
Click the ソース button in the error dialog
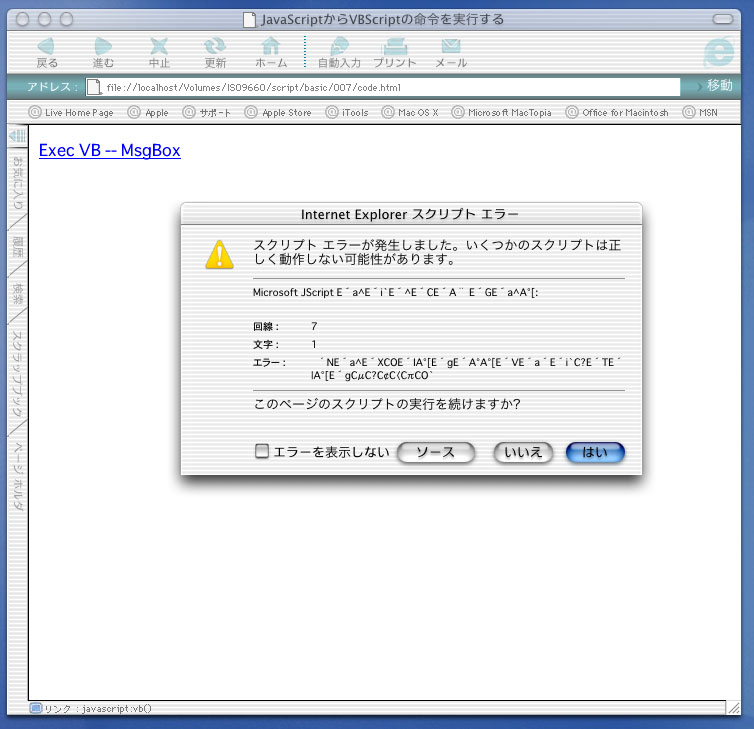pyautogui.click(x=436, y=452)
